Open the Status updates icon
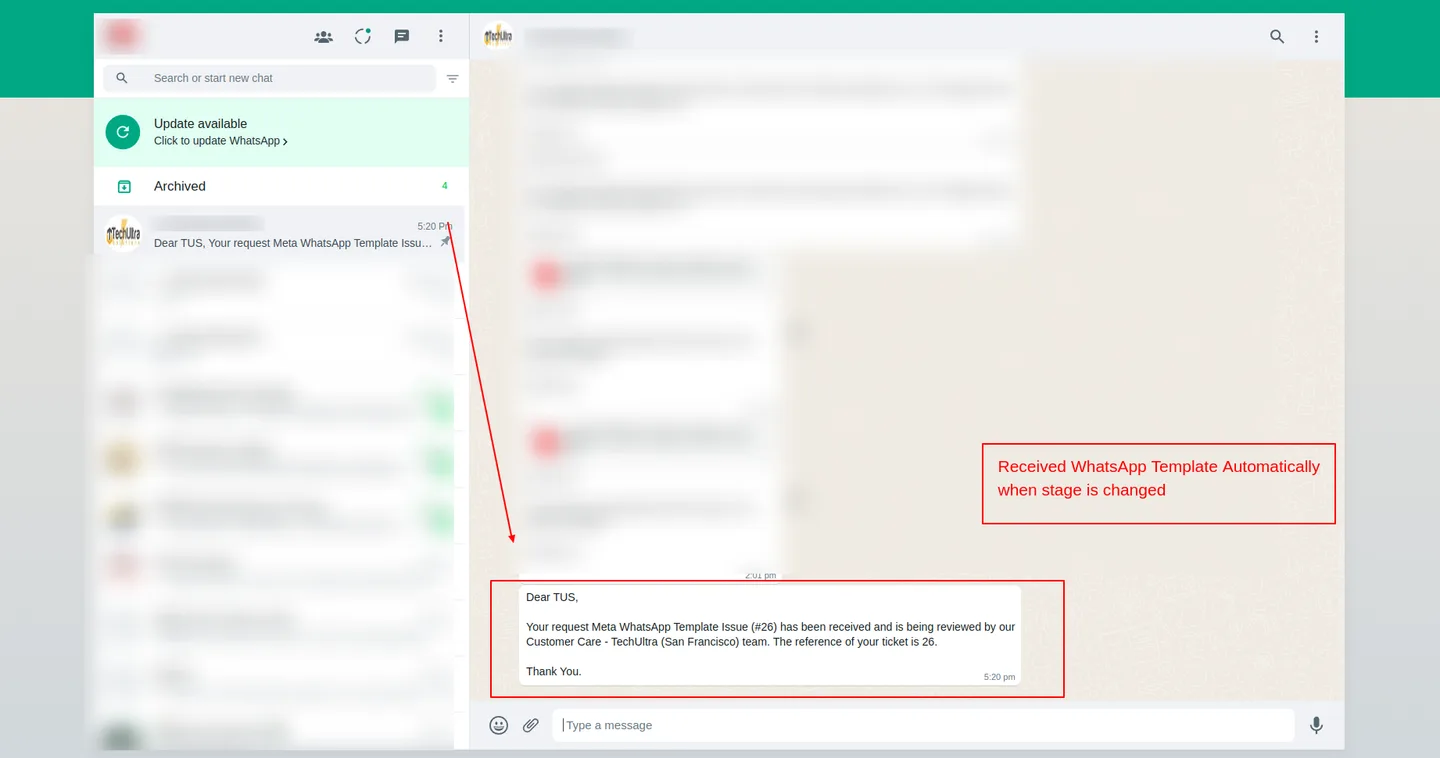 tap(363, 36)
